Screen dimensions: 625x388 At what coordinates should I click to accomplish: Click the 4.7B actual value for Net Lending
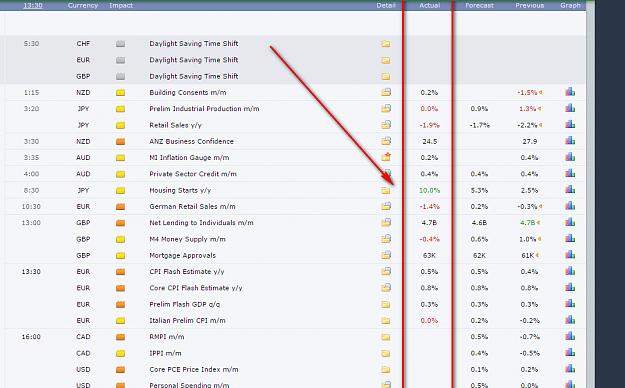point(429,223)
